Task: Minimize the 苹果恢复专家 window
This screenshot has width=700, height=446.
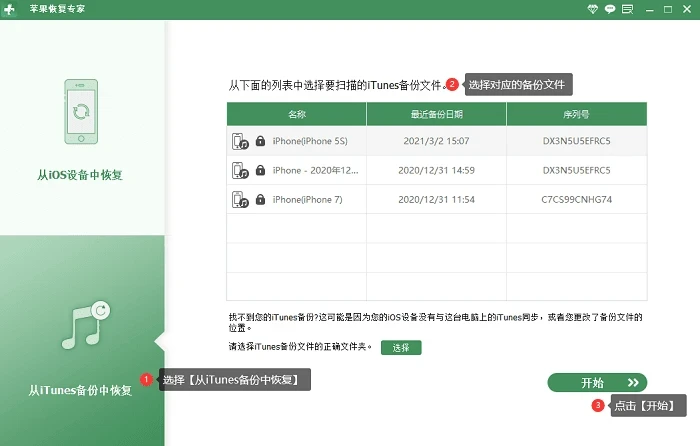Action: (x=650, y=9)
